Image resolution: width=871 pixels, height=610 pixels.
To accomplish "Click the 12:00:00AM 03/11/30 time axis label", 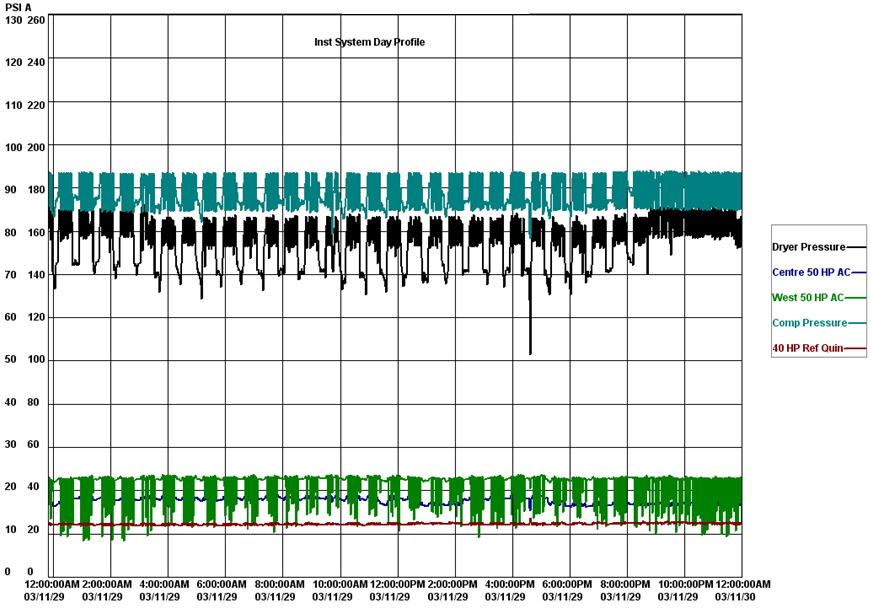I will [743, 591].
